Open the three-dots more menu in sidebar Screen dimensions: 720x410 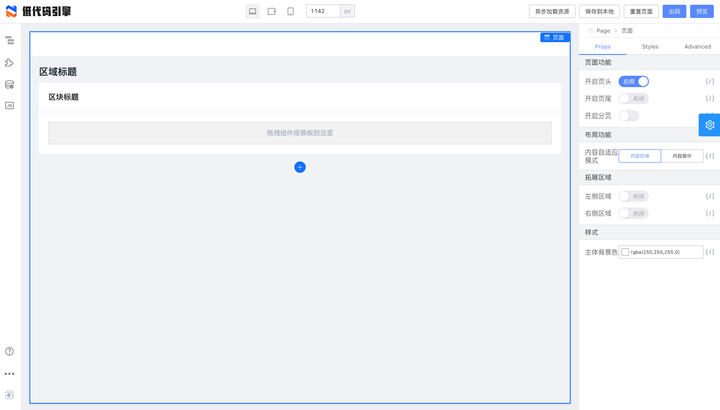point(9,374)
